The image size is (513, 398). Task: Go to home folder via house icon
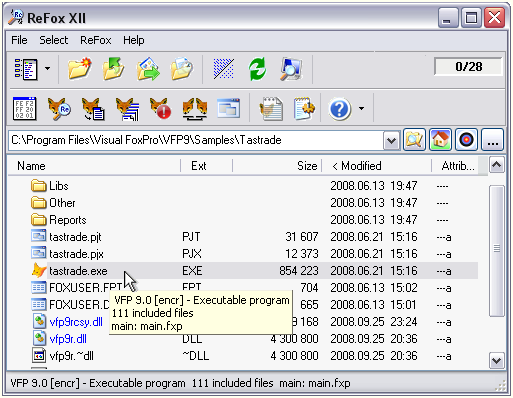point(440,140)
